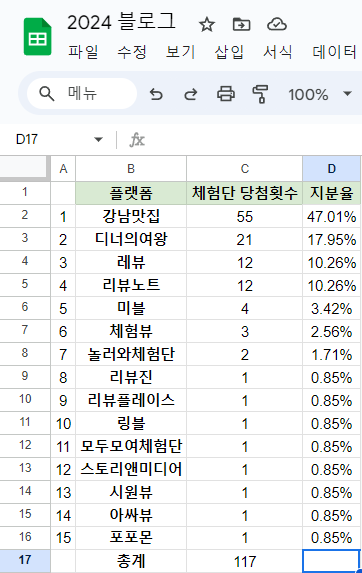Select row 17 header
362x573 pixels.
pos(25,561)
